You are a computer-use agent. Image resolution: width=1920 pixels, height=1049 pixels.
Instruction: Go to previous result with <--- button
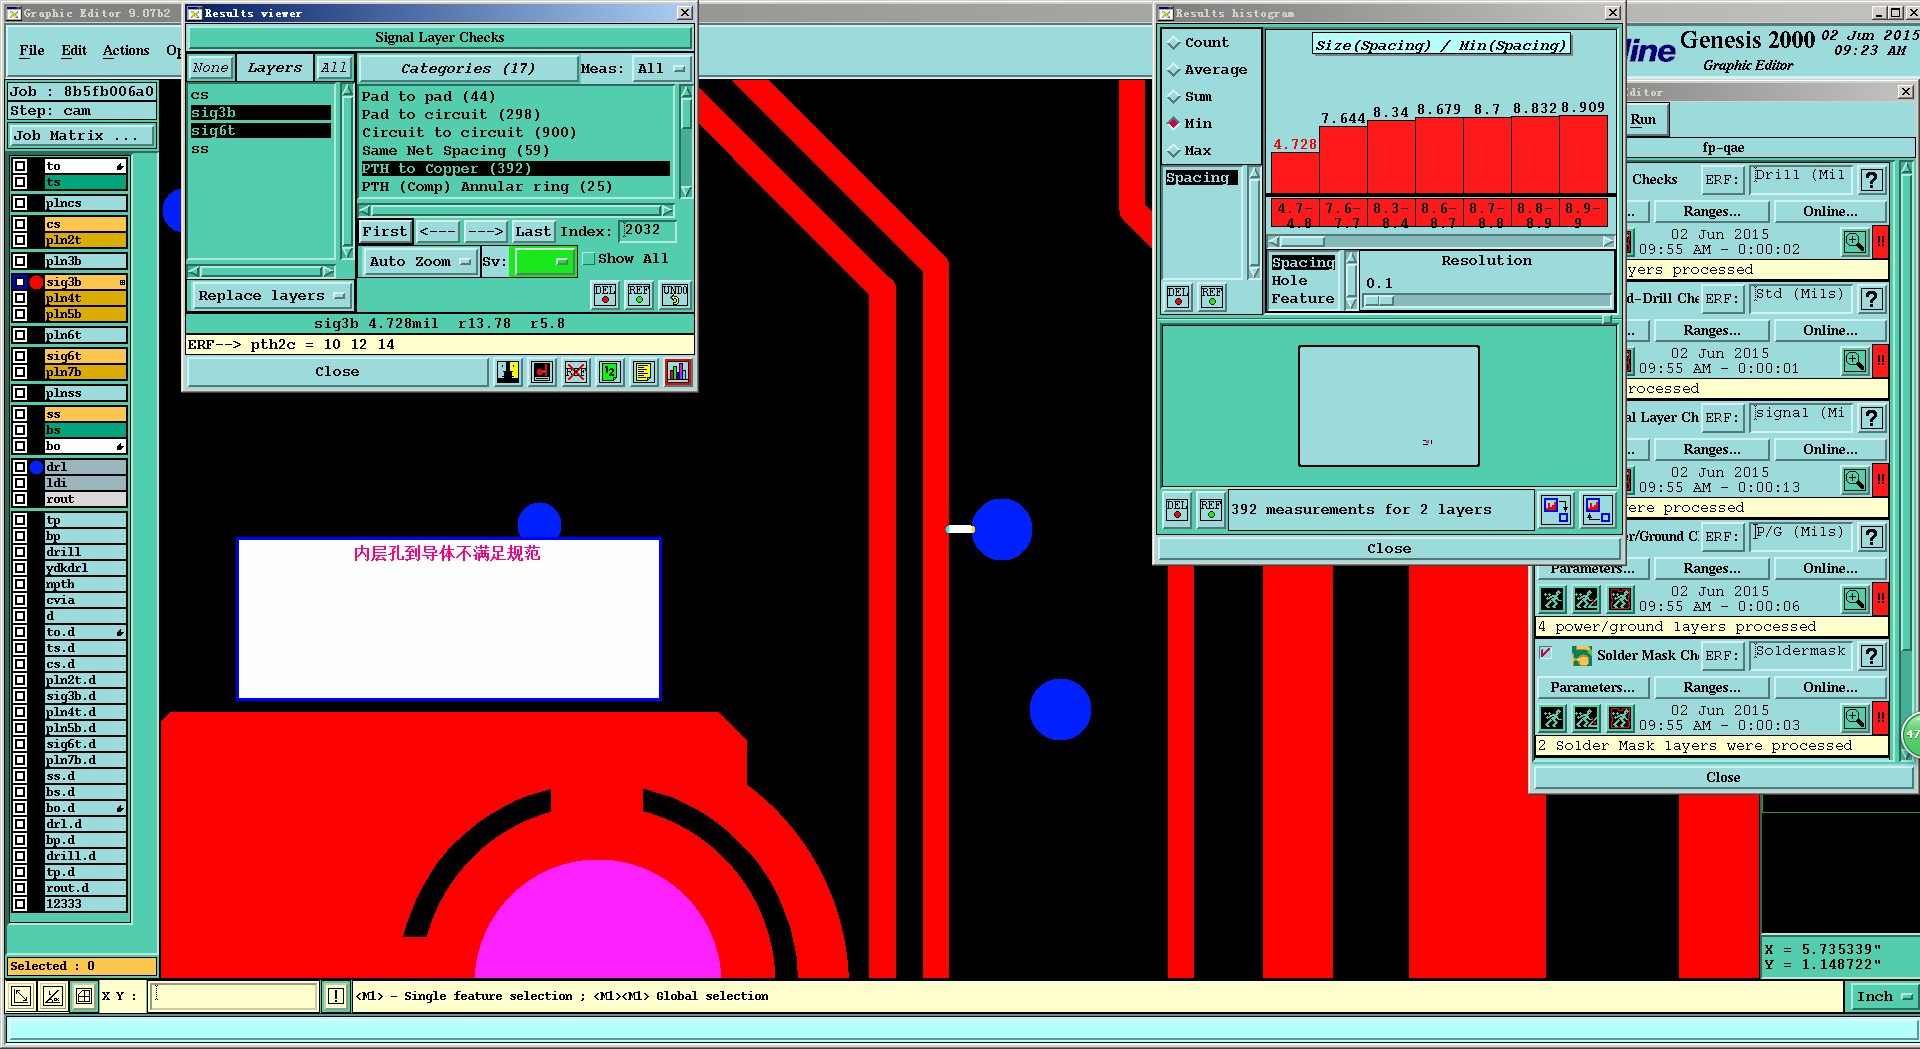[x=438, y=232]
